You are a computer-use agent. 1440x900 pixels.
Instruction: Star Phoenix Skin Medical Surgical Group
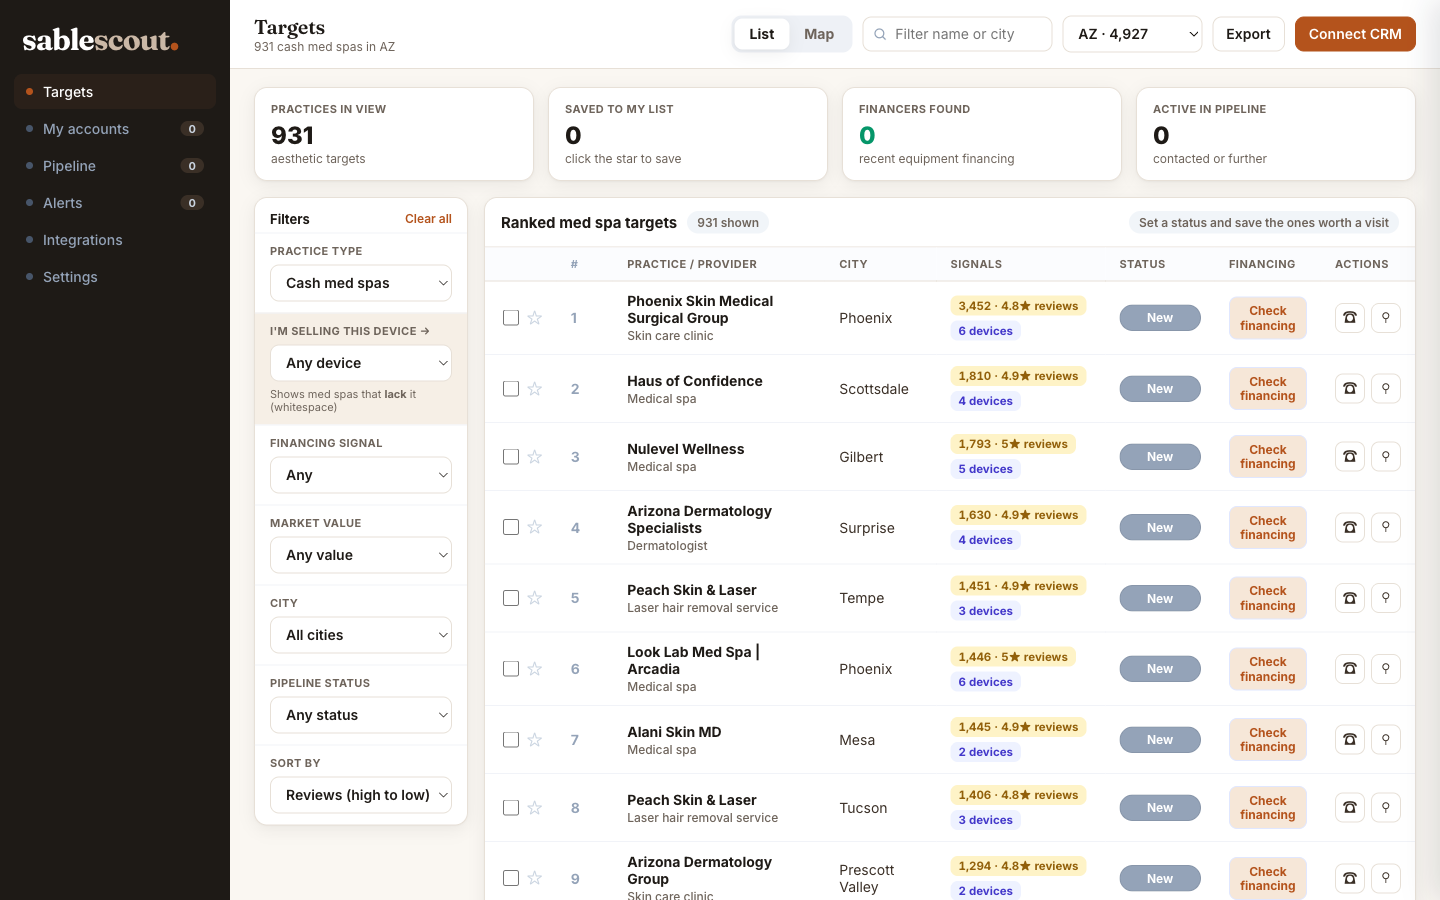535,318
